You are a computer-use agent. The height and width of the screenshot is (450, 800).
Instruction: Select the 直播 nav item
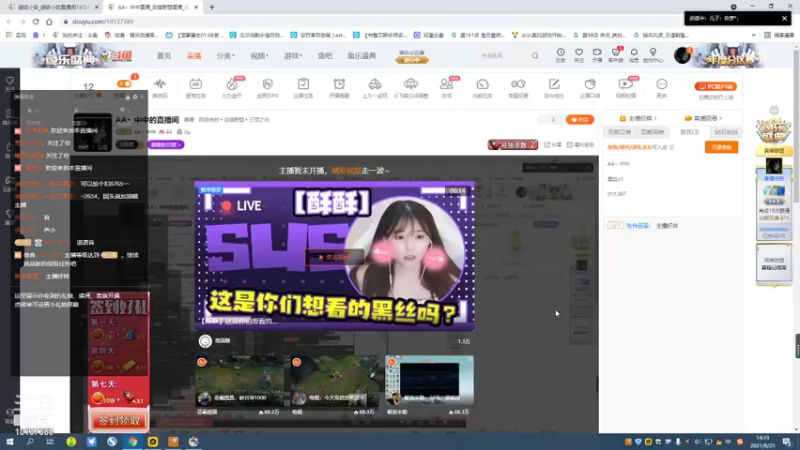(x=194, y=56)
